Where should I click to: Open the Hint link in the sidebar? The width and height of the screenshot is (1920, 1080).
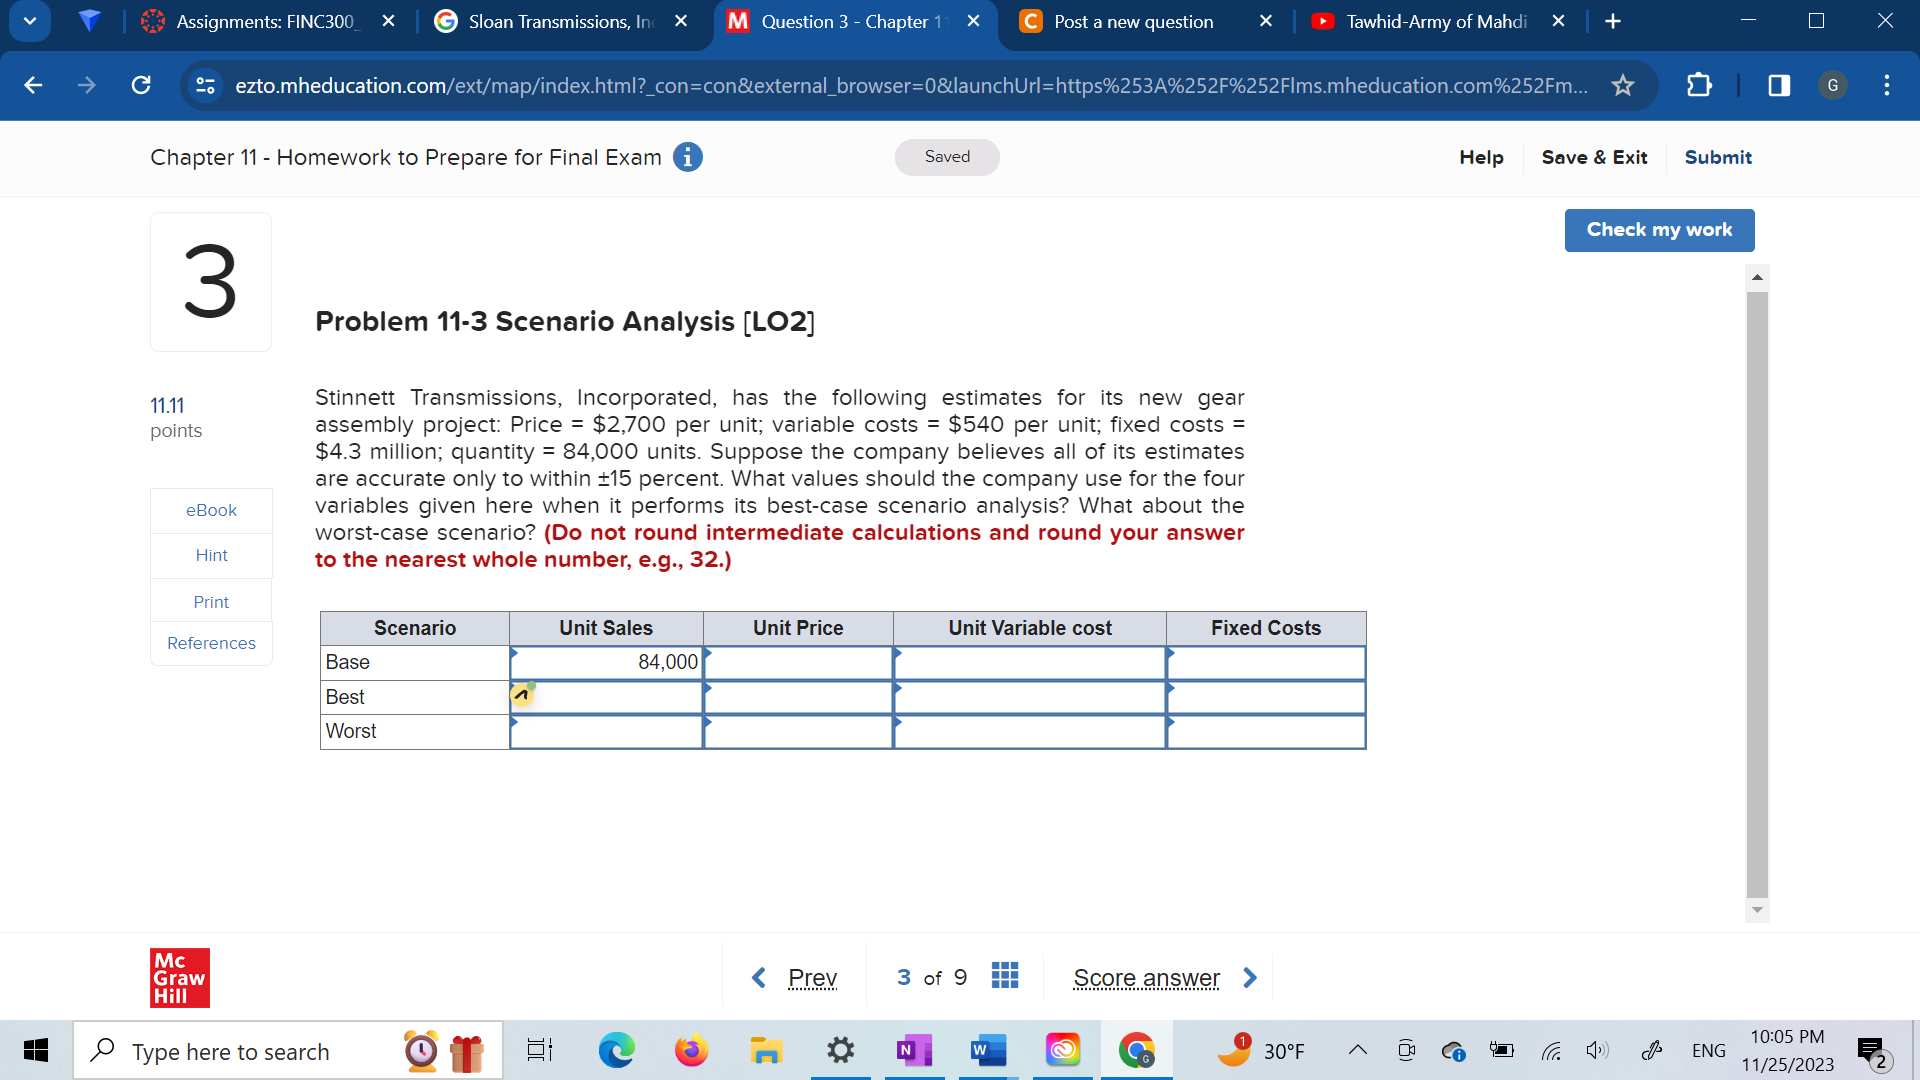pyautogui.click(x=210, y=555)
